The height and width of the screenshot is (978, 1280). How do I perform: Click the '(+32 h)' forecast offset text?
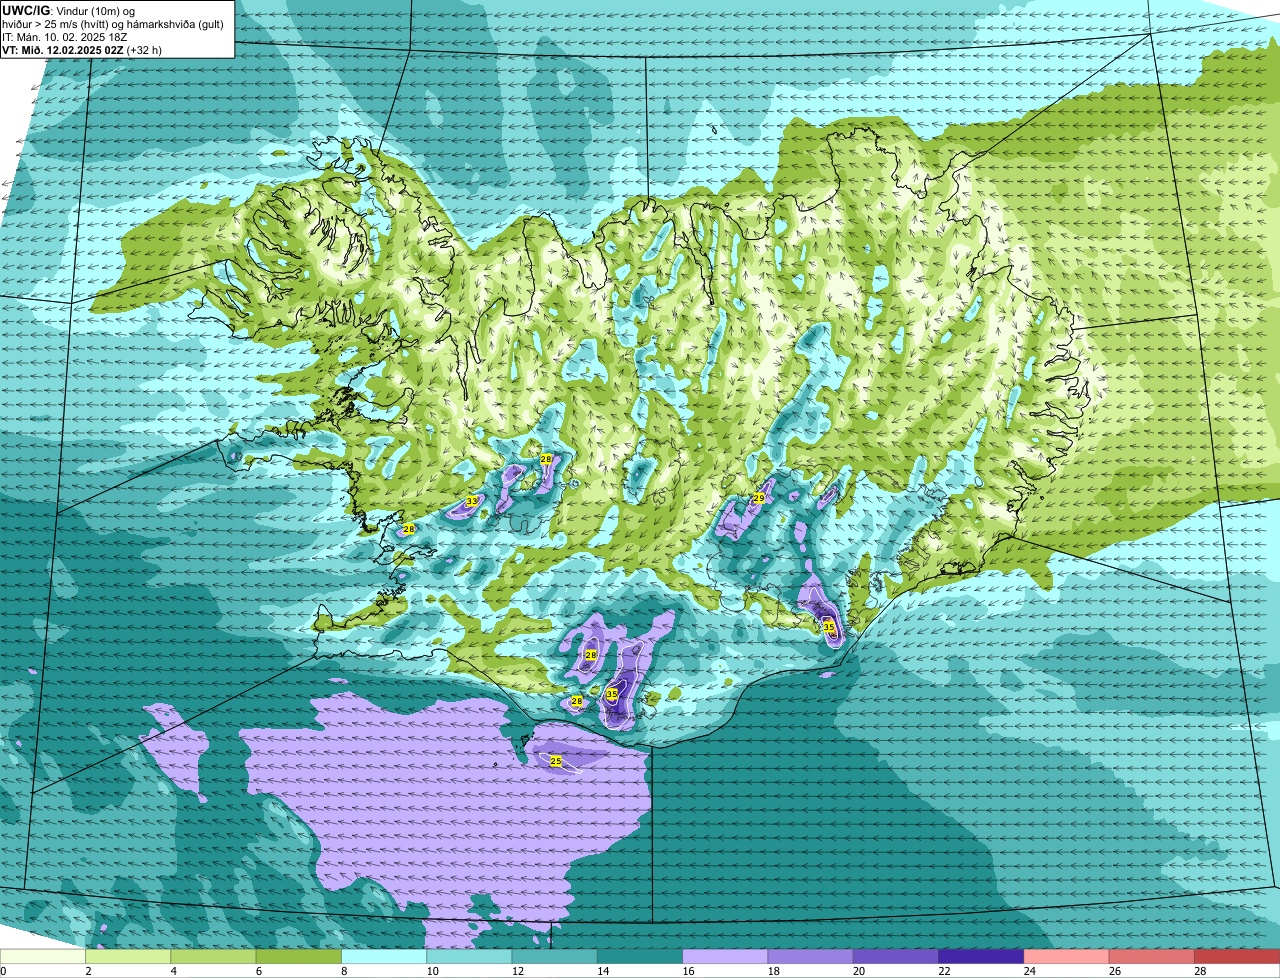coord(146,49)
